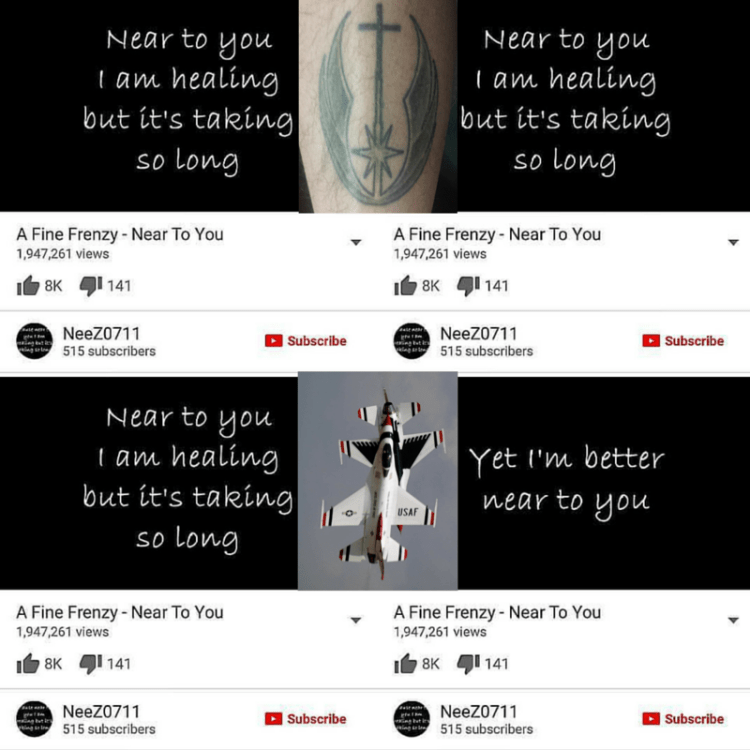Expand bottom-left video description arrow
This screenshot has height=750, width=750.
pyautogui.click(x=355, y=620)
